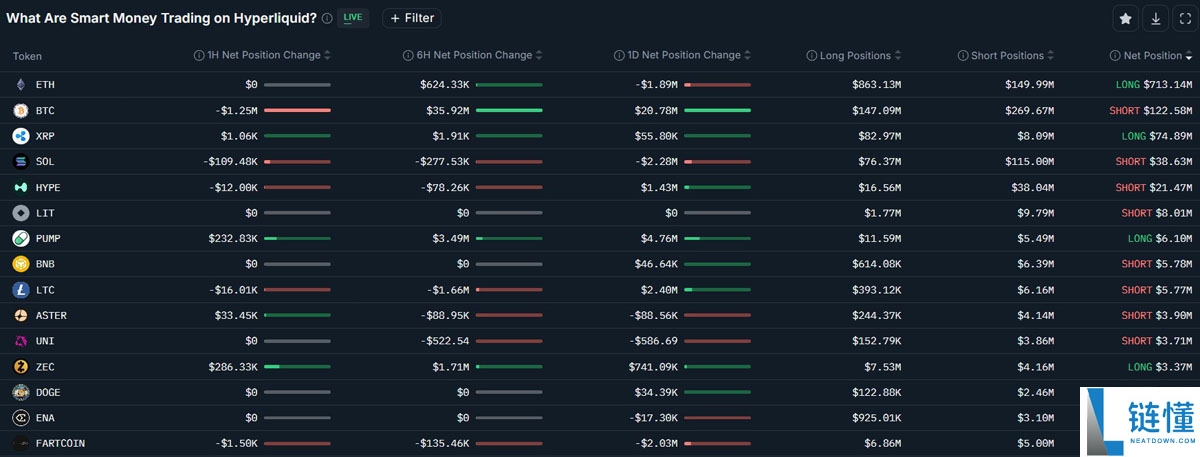Click the ZEC token icon

click(20, 367)
